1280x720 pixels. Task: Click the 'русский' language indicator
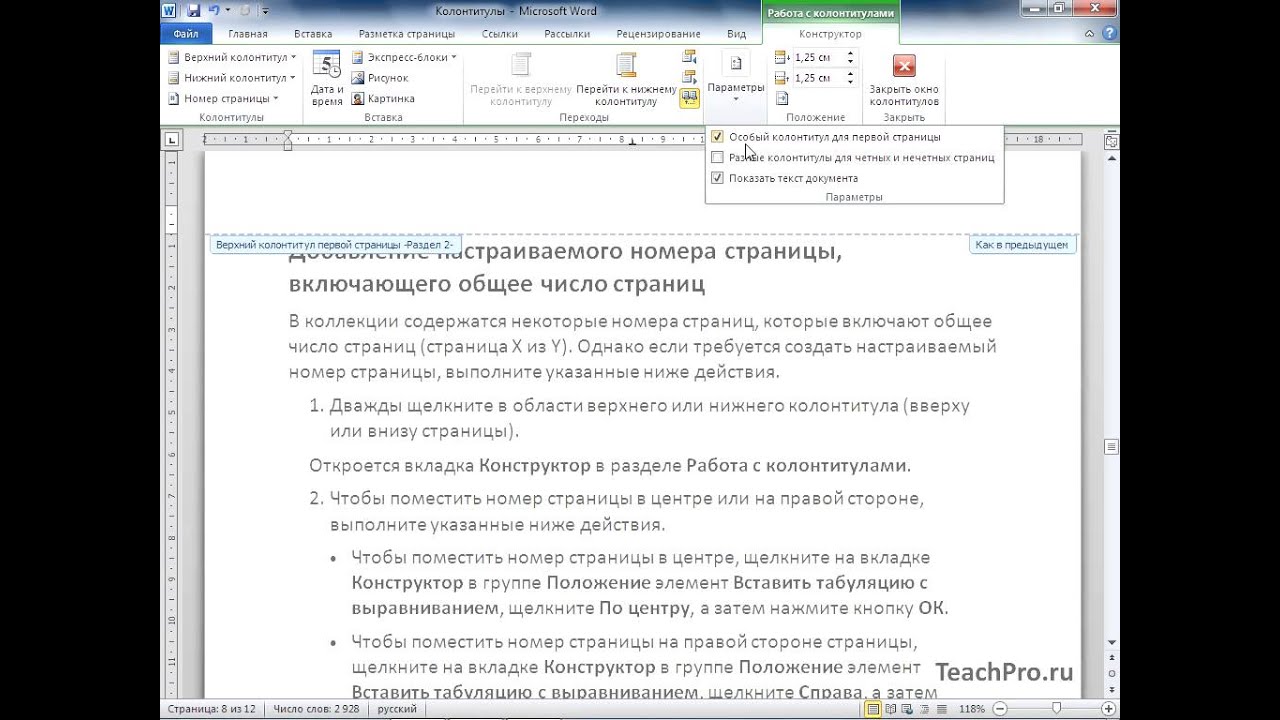click(x=397, y=709)
